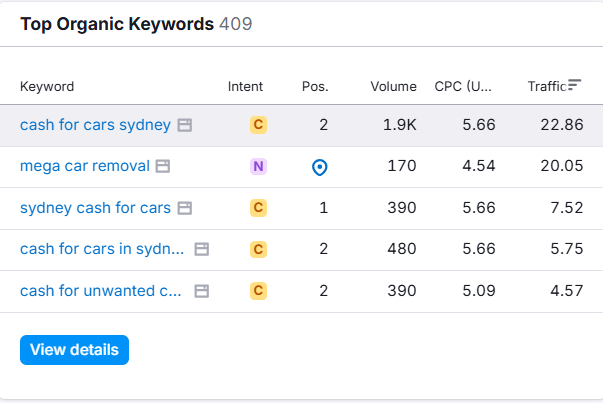The image size is (603, 403).
Task: Click Commercial intent badge for cash for cars sydney
Action: coord(258,125)
